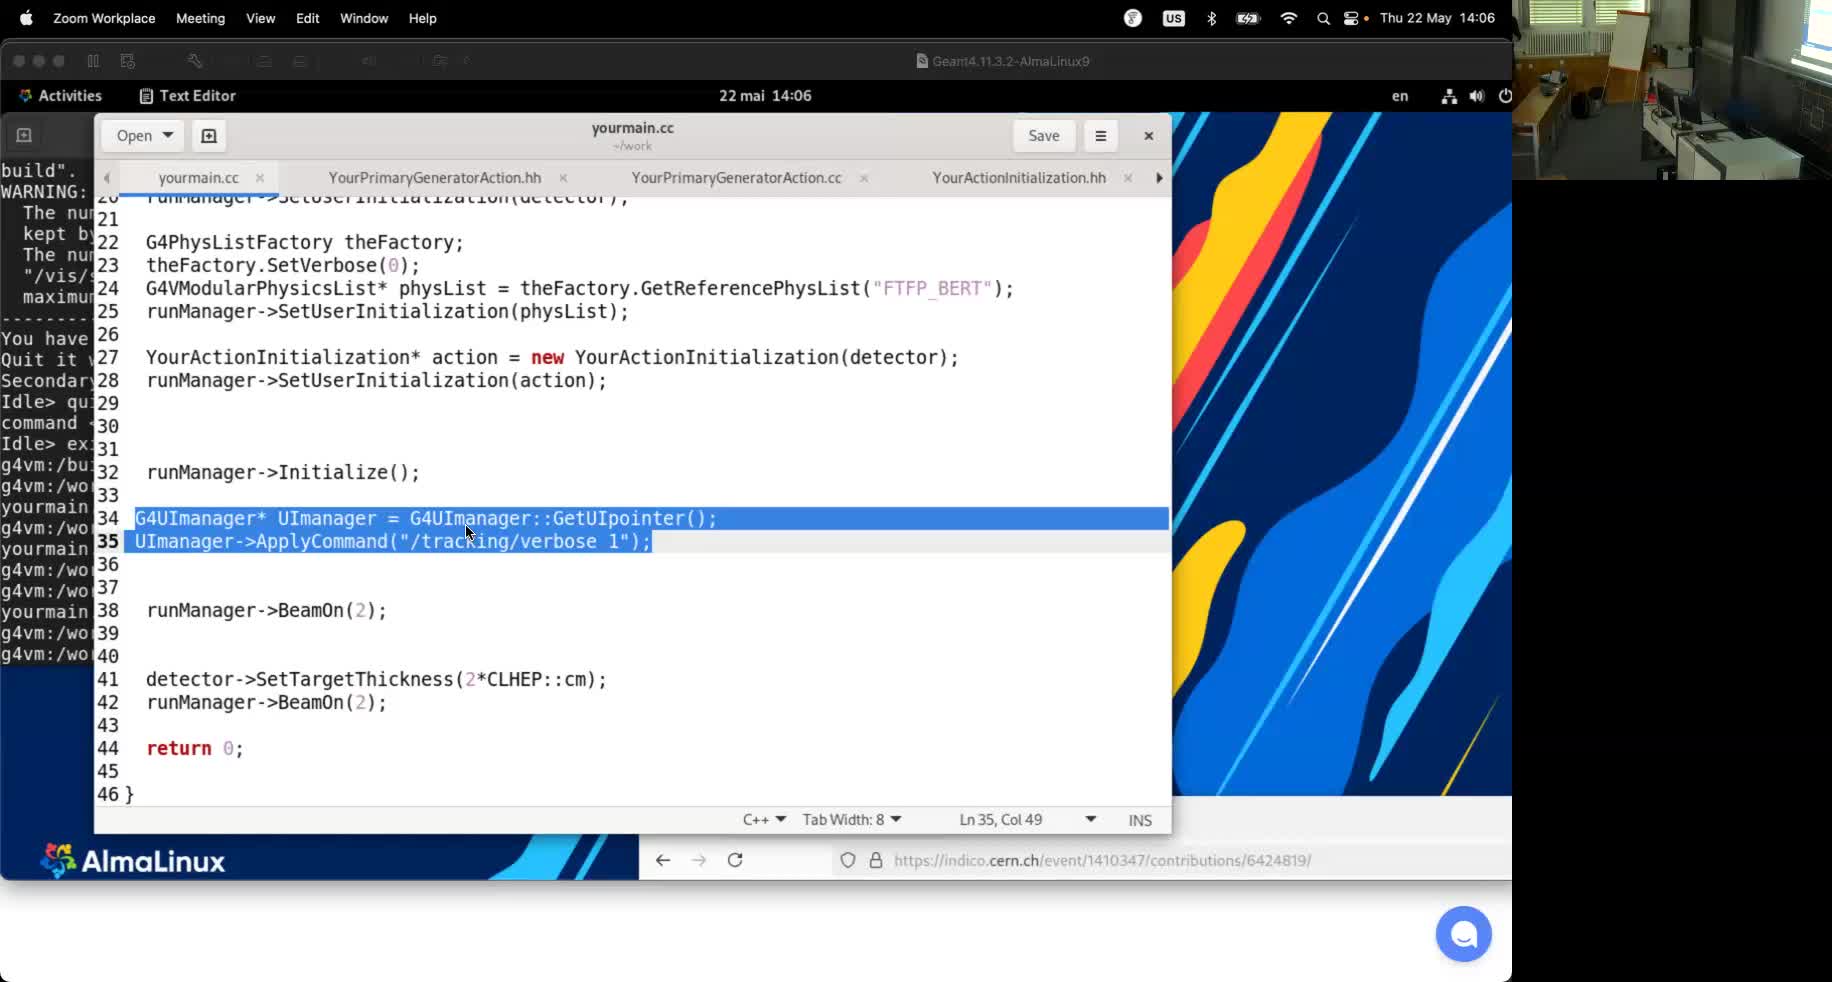This screenshot has height=982, width=1832.
Task: Open a new tab in the text editor
Action: (x=208, y=136)
